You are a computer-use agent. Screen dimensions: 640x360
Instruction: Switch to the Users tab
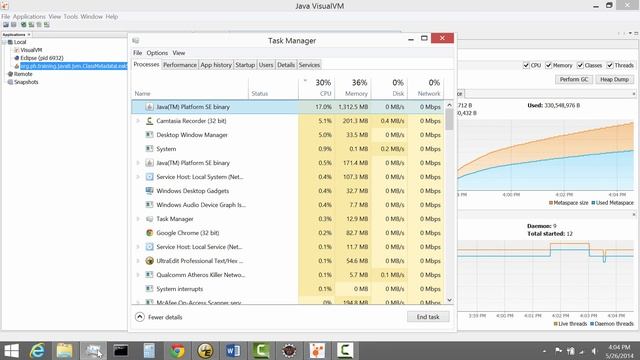[x=266, y=65]
